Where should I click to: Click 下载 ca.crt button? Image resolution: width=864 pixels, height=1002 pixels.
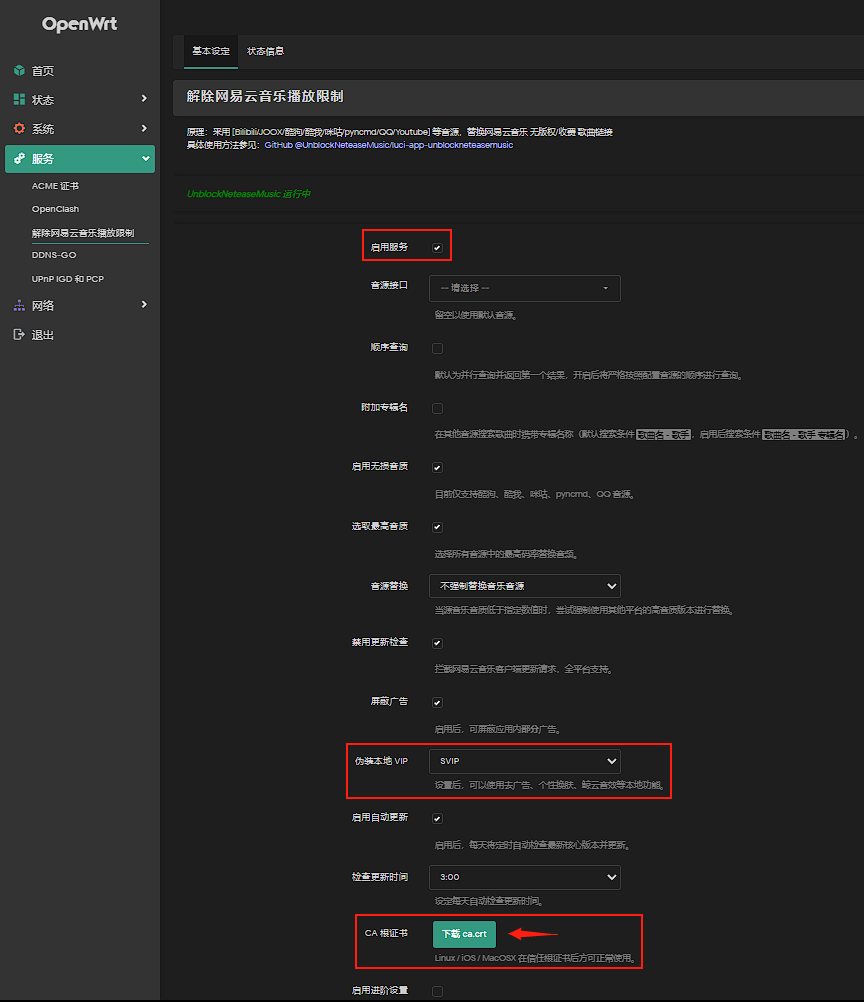pyautogui.click(x=464, y=934)
